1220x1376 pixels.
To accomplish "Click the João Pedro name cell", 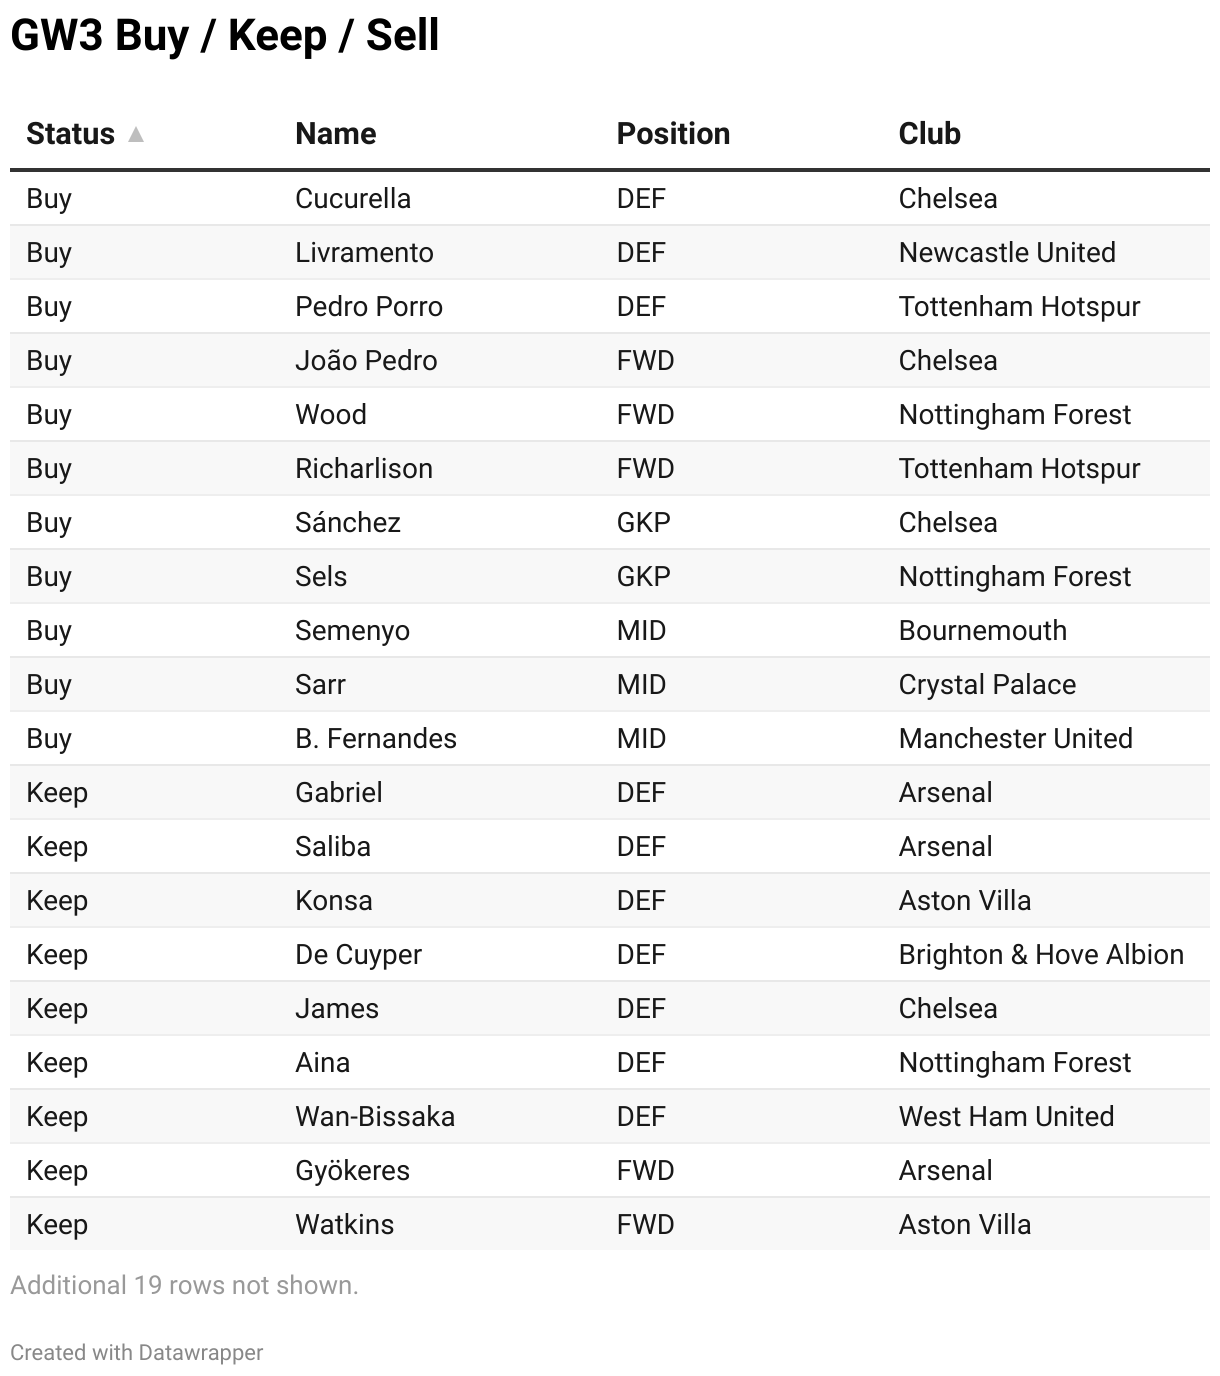I will tap(366, 360).
